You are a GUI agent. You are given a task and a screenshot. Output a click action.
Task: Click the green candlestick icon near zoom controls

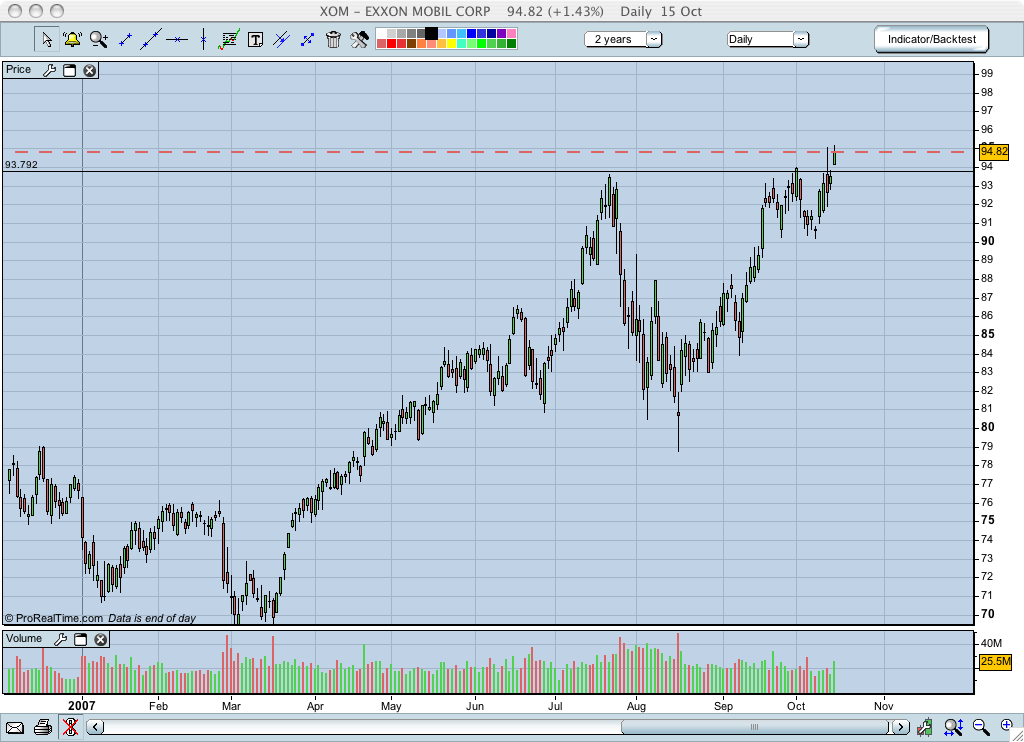pyautogui.click(x=924, y=726)
